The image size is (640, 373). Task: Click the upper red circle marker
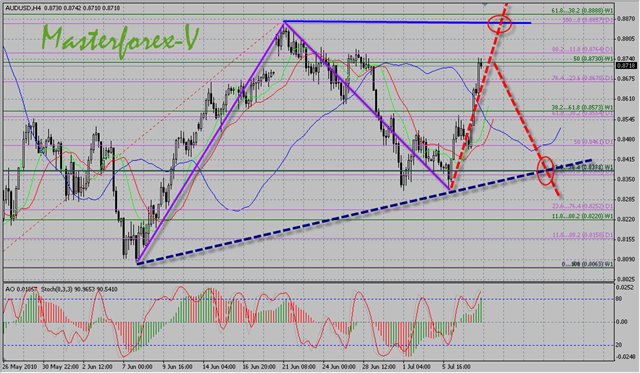500,23
